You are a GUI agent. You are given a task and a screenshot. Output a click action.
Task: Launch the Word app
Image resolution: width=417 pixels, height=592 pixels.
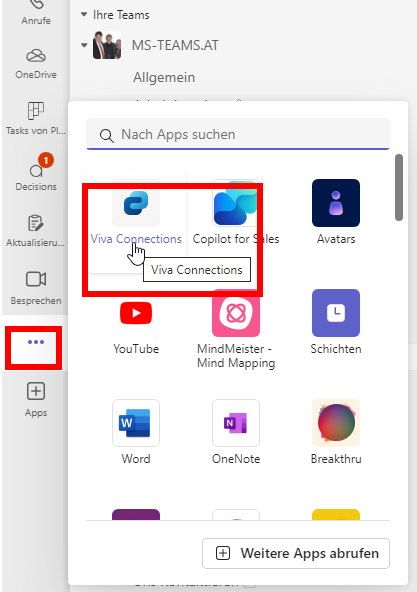click(x=136, y=432)
